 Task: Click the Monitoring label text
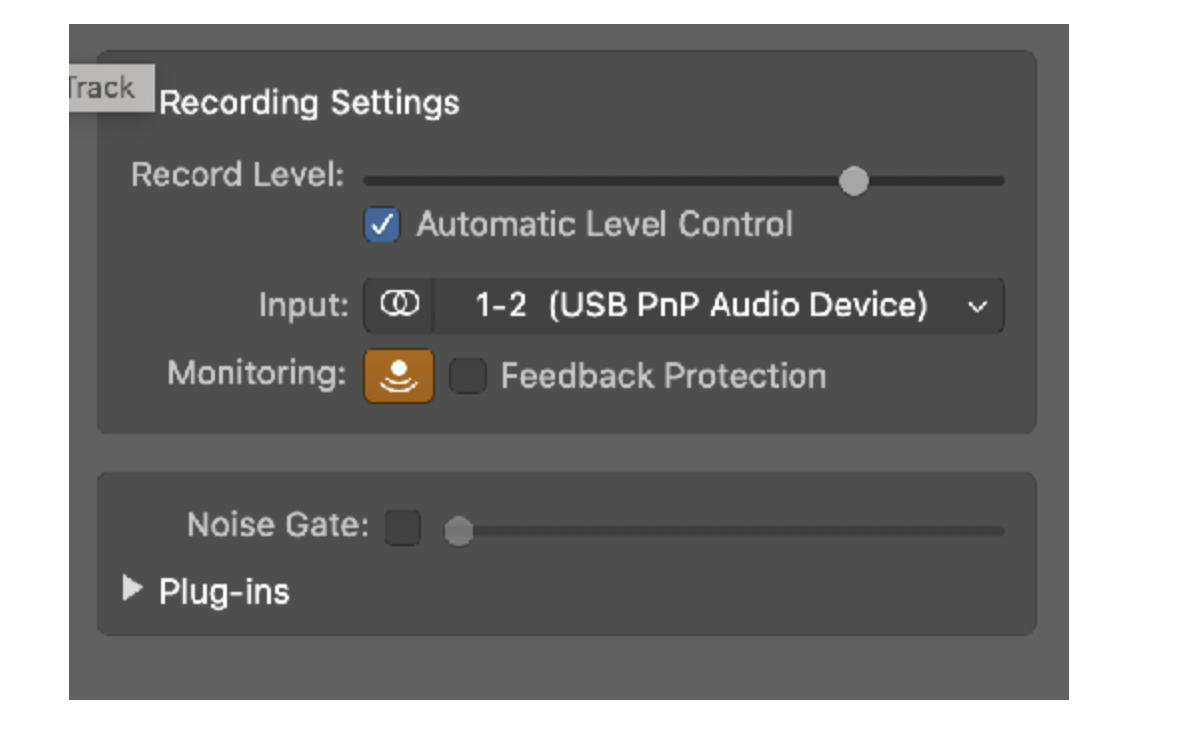click(256, 373)
